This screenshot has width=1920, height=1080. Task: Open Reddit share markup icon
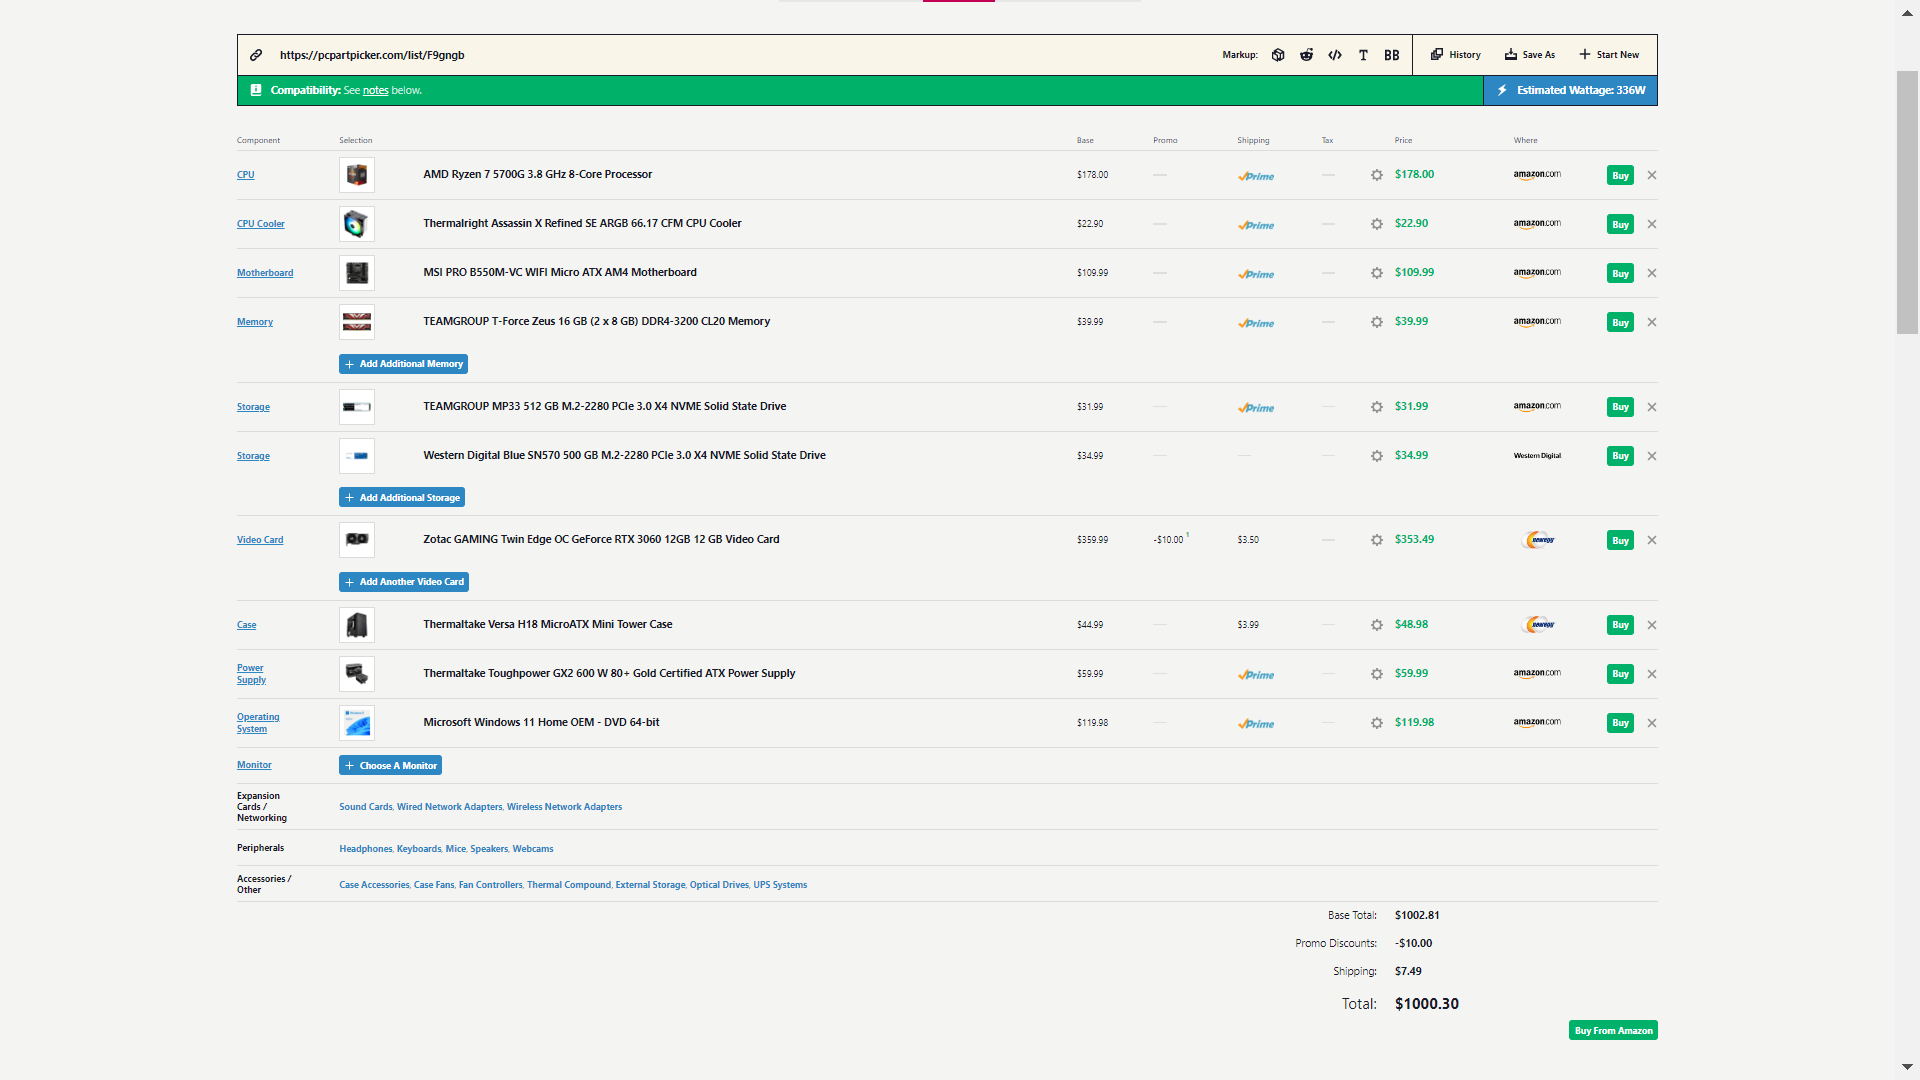[x=1305, y=54]
